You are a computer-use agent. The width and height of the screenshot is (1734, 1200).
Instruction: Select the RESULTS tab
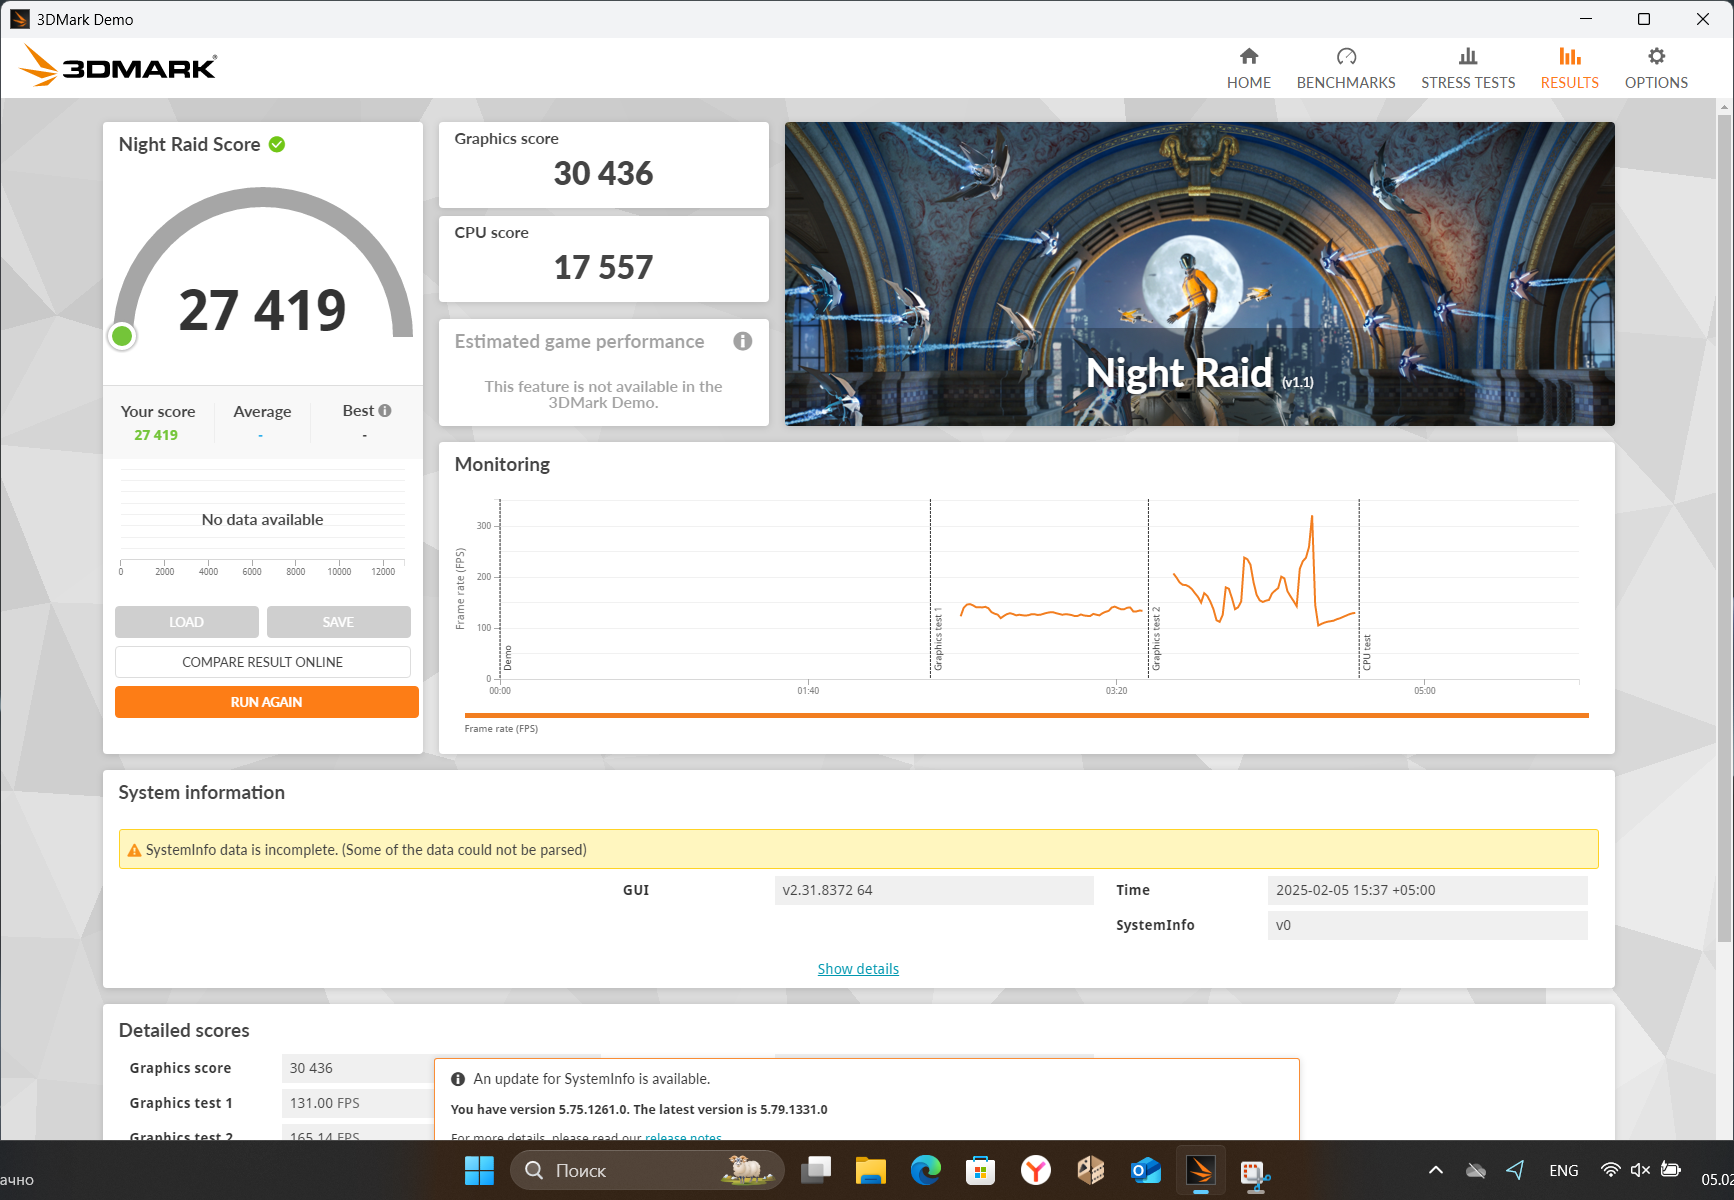tap(1569, 69)
